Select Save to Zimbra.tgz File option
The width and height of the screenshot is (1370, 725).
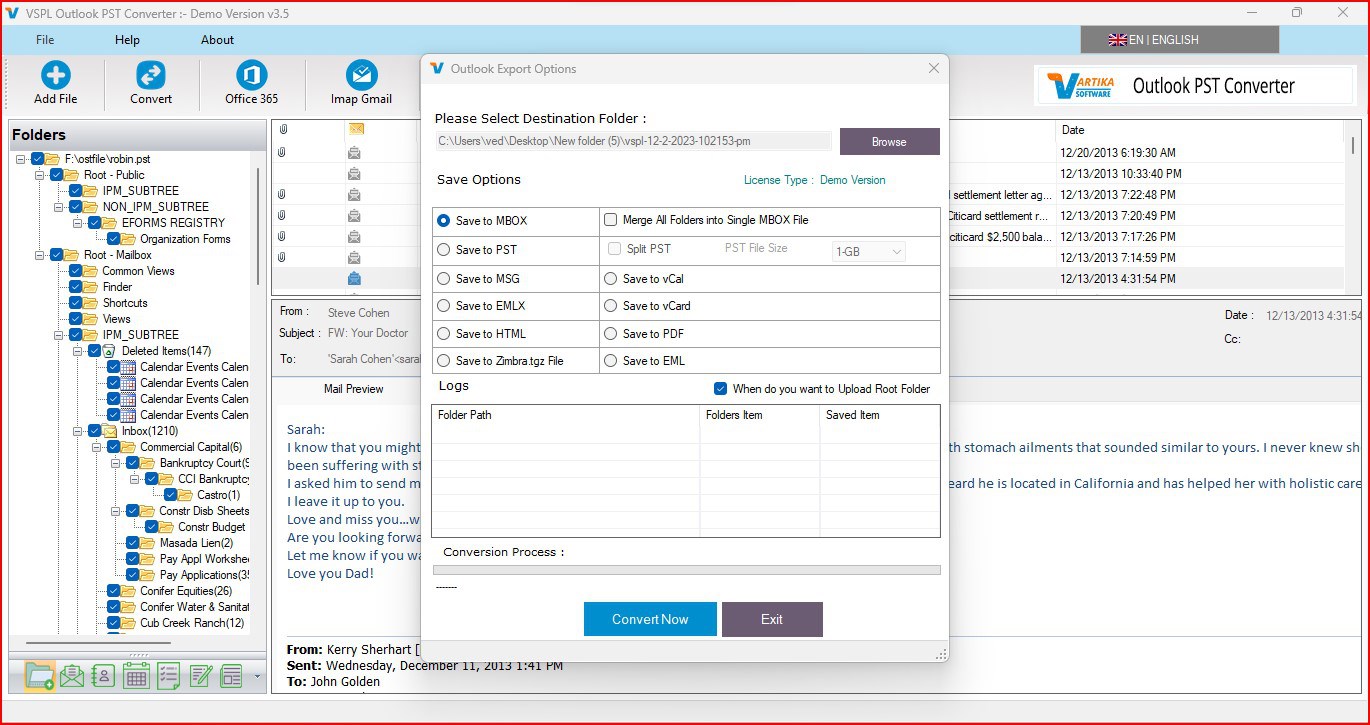click(443, 361)
